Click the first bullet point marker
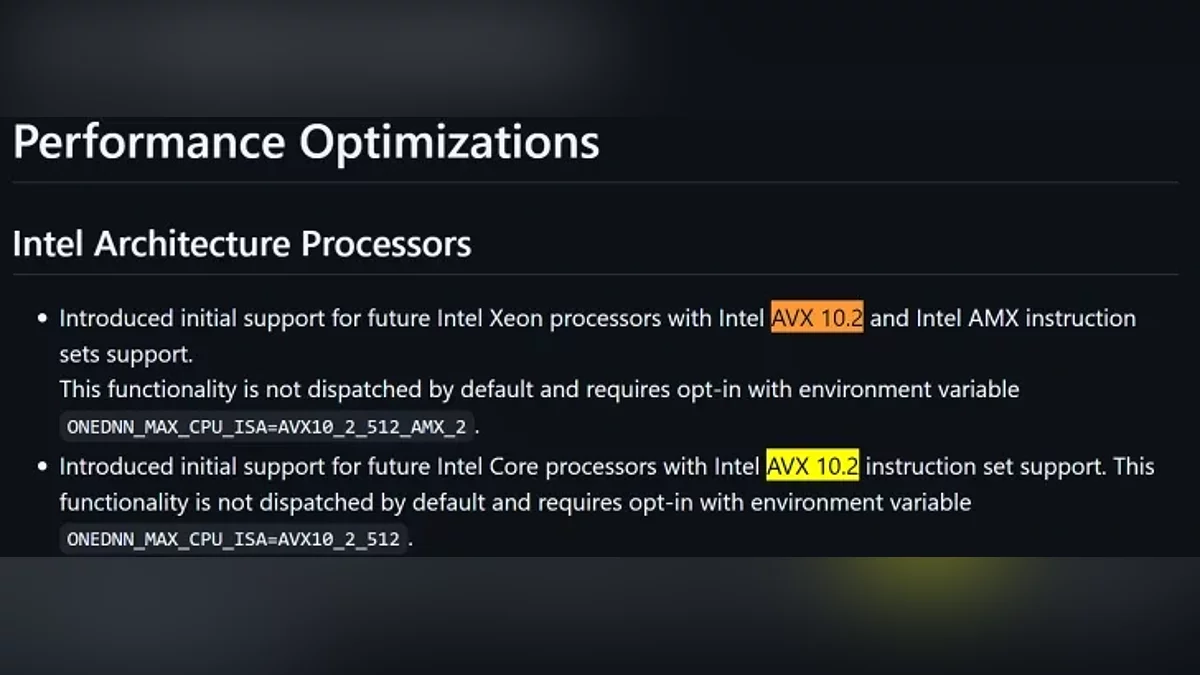 click(42, 319)
